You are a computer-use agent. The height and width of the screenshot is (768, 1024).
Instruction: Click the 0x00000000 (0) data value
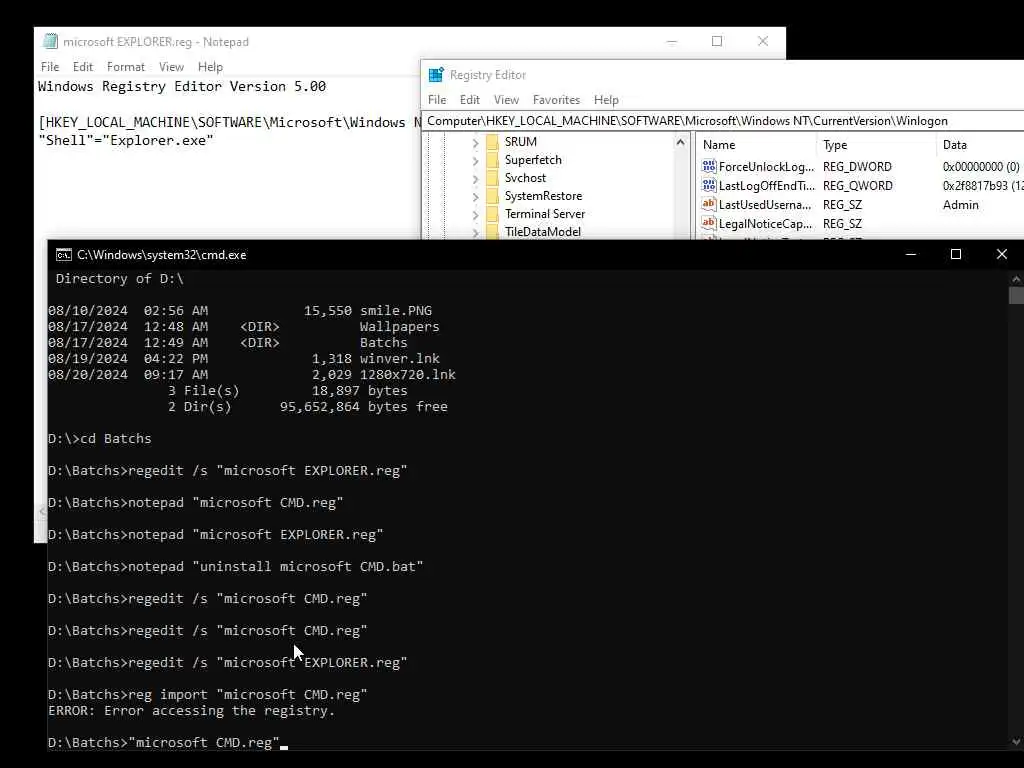coord(981,167)
